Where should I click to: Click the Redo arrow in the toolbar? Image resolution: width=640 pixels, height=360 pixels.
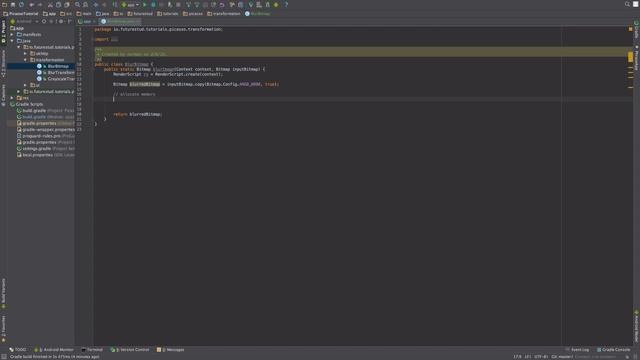(40, 4)
